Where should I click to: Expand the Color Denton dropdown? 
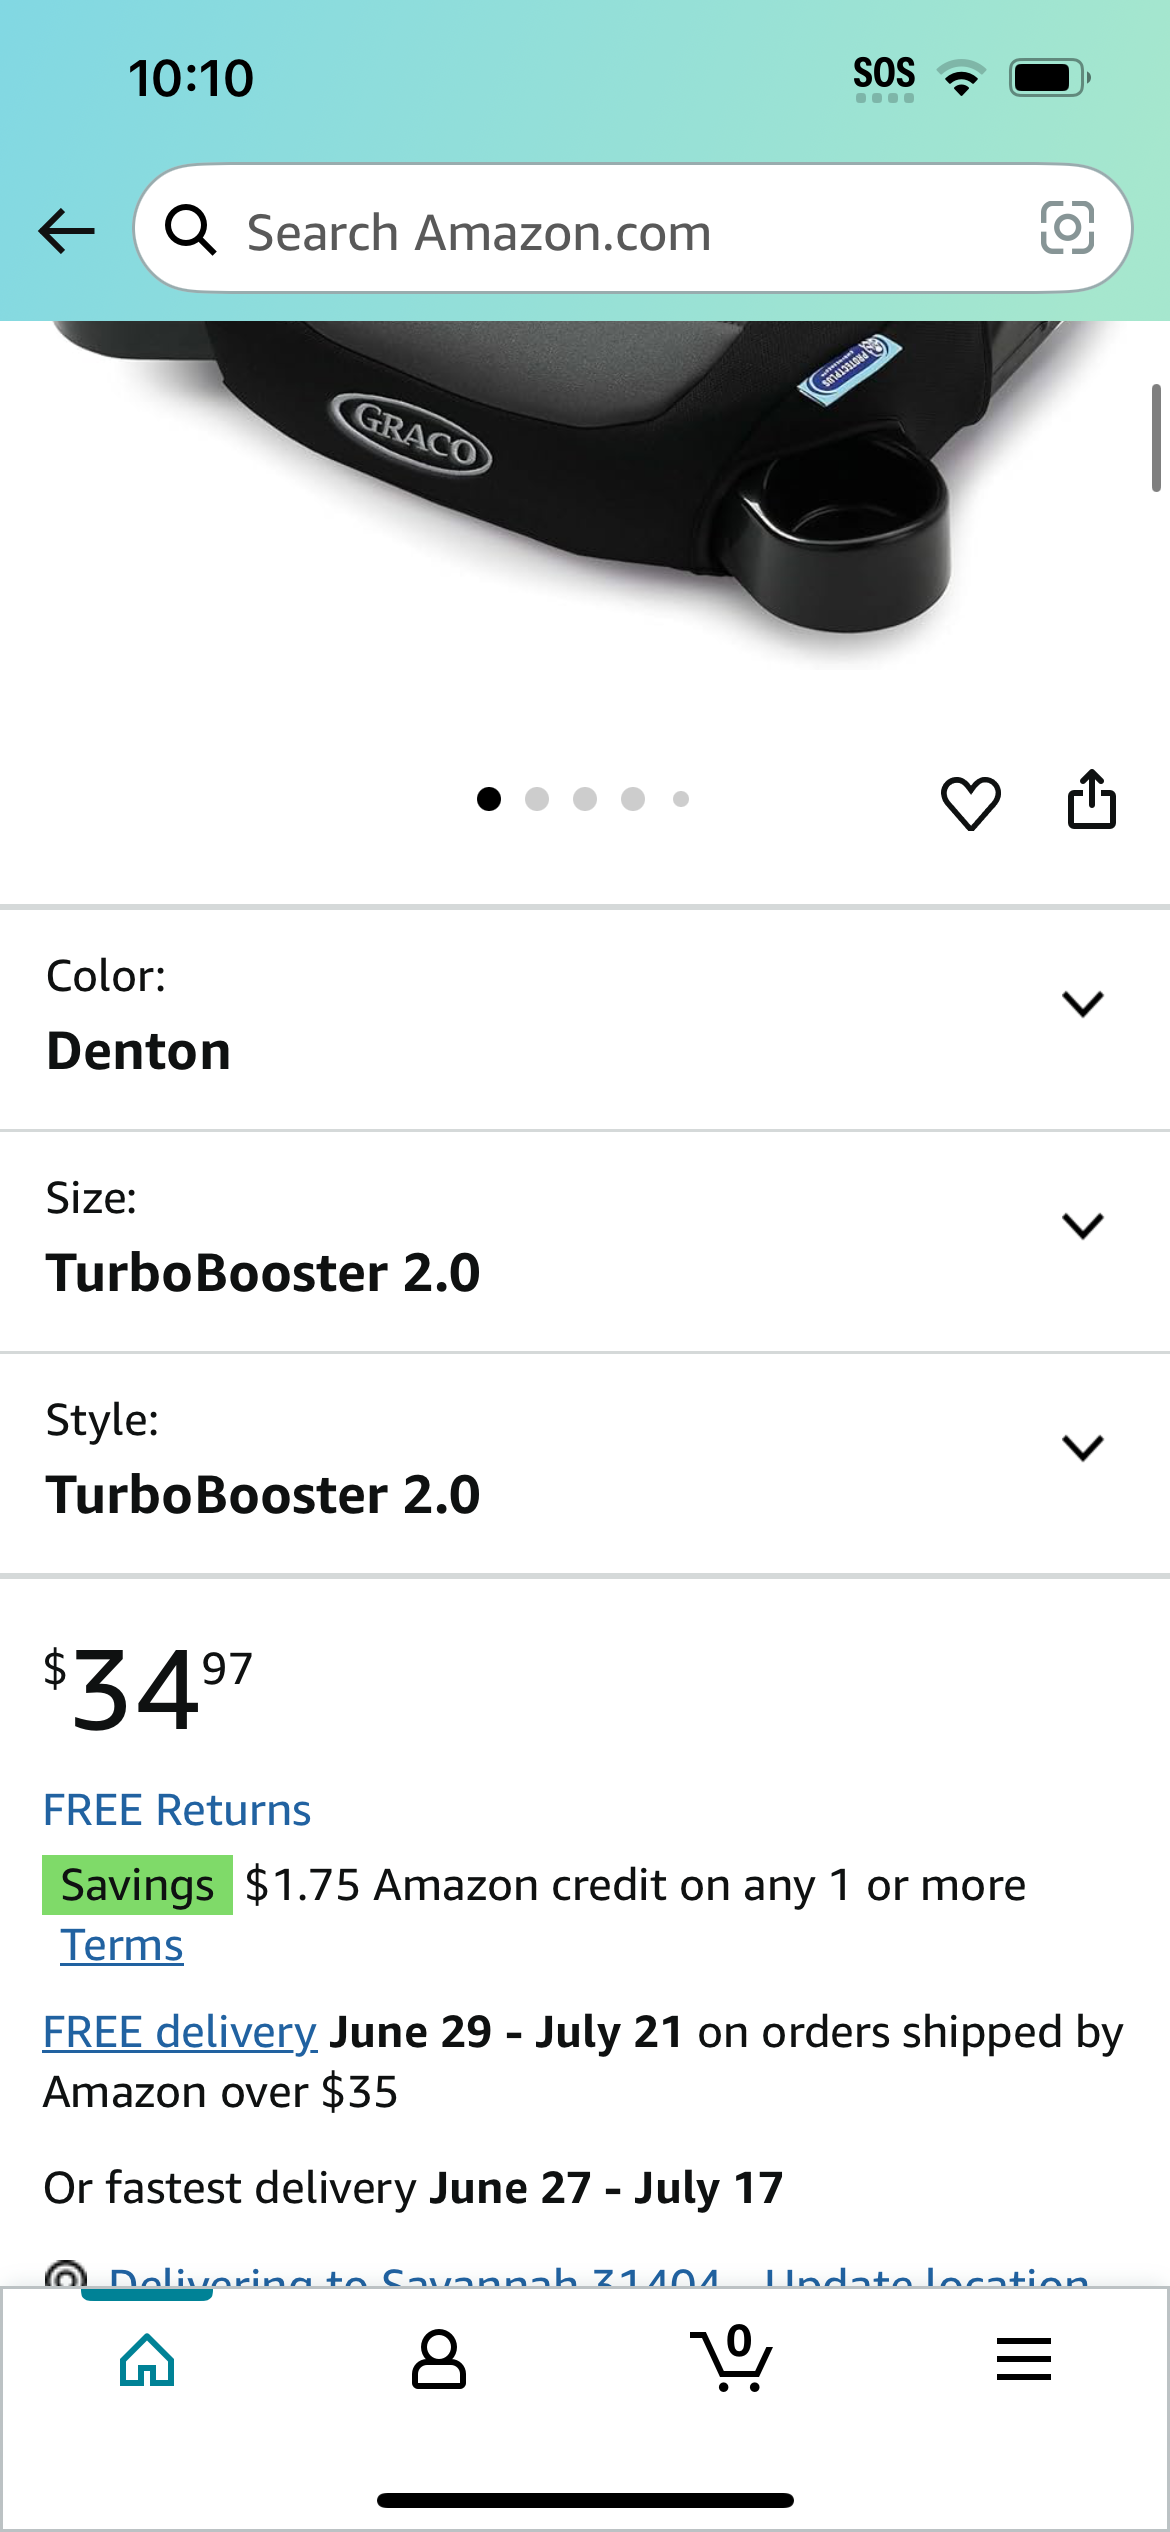585,1019
